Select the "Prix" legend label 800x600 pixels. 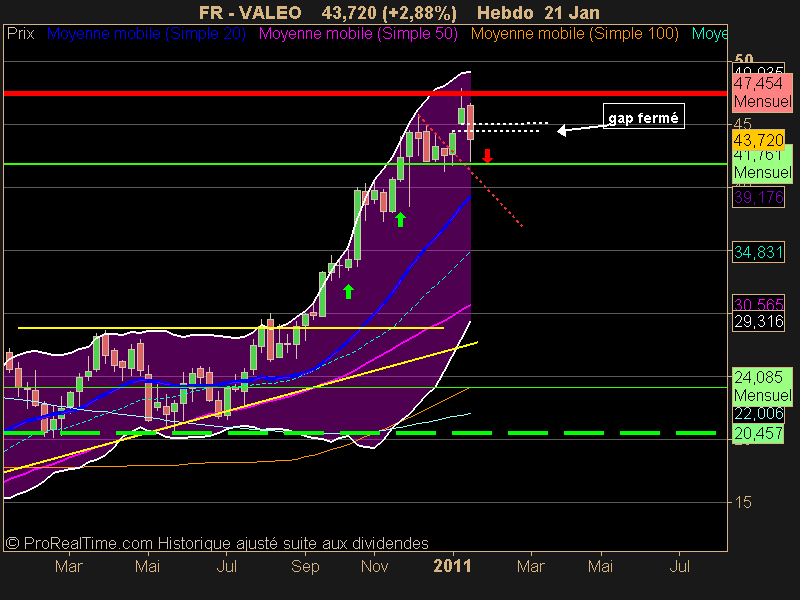(x=20, y=34)
